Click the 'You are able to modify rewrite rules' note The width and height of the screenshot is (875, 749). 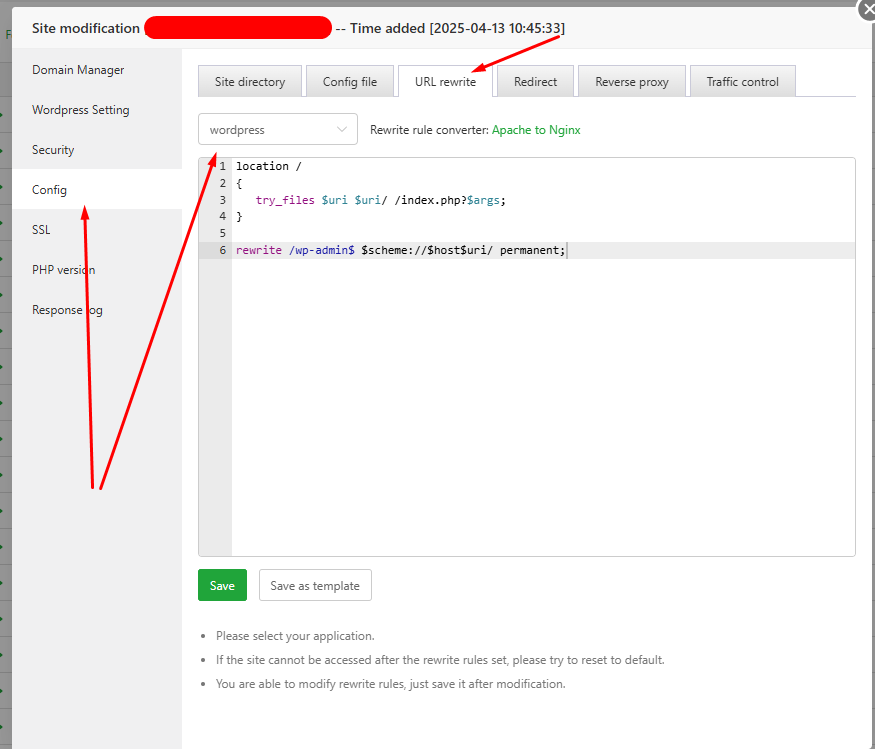(391, 684)
